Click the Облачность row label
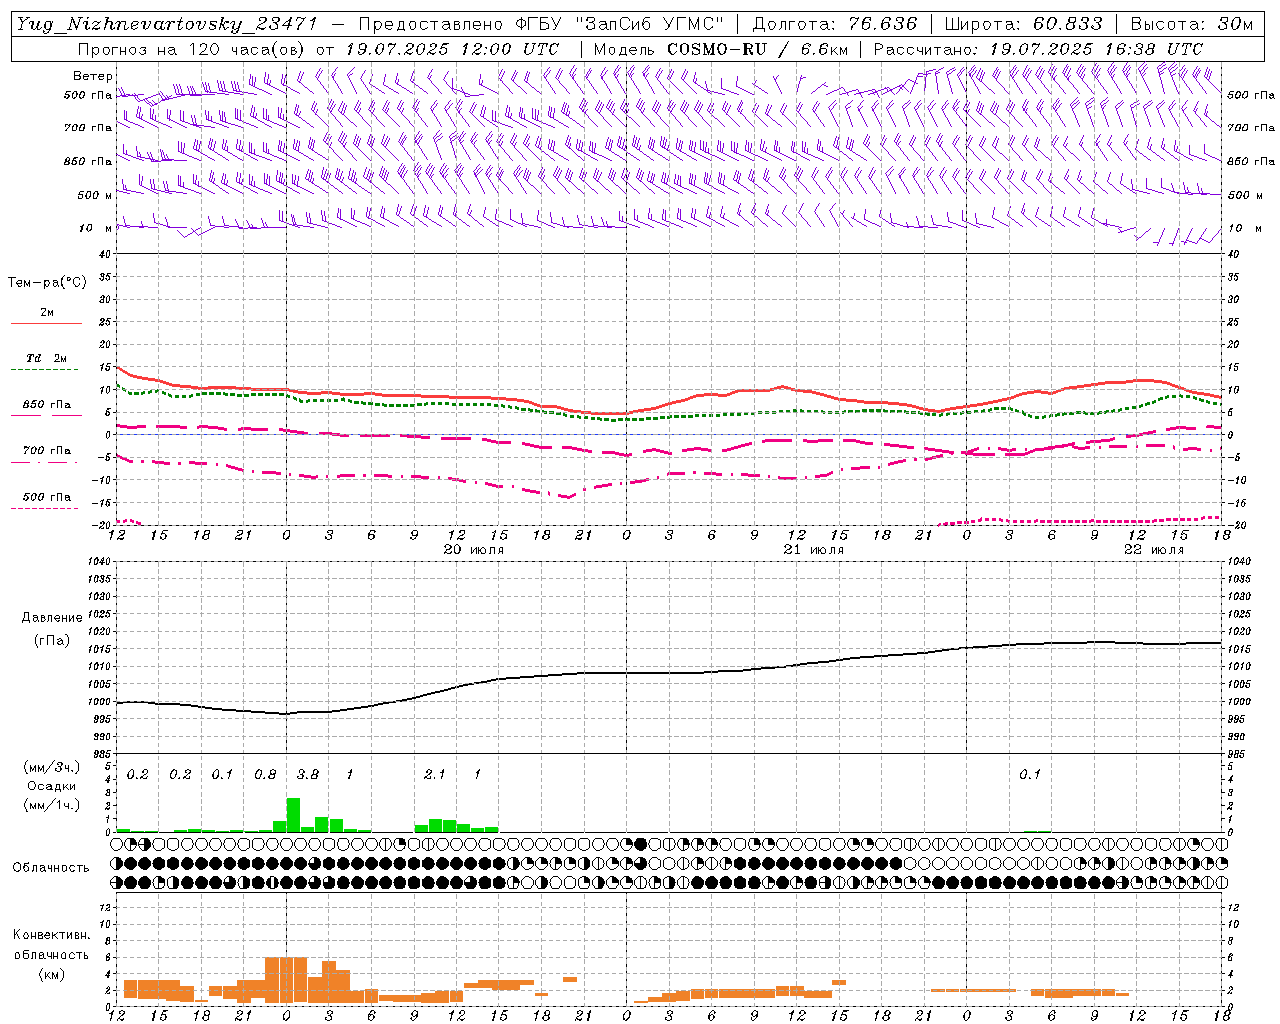The height and width of the screenshot is (1024, 1280). click(51, 867)
